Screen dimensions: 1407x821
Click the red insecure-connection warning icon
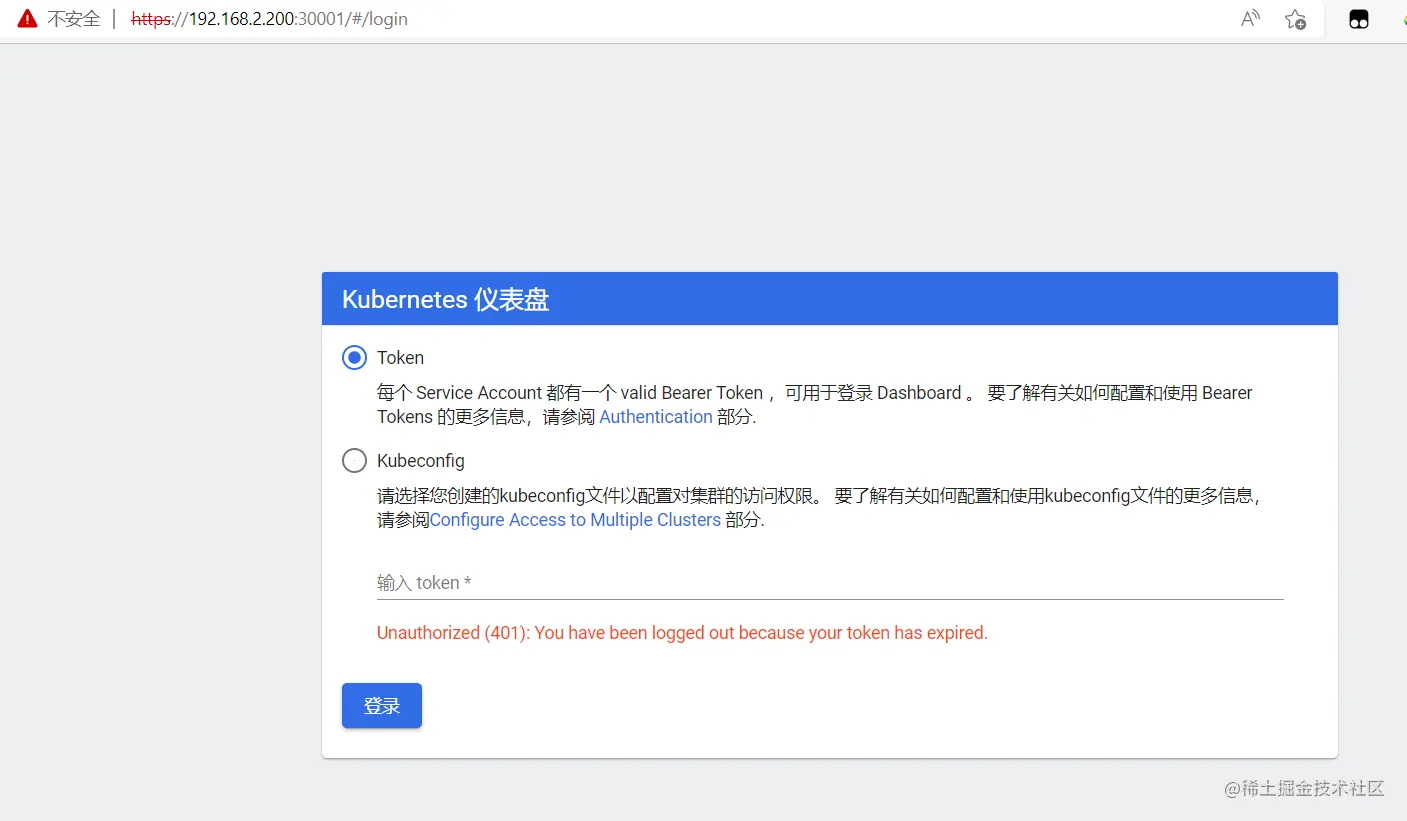[27, 19]
